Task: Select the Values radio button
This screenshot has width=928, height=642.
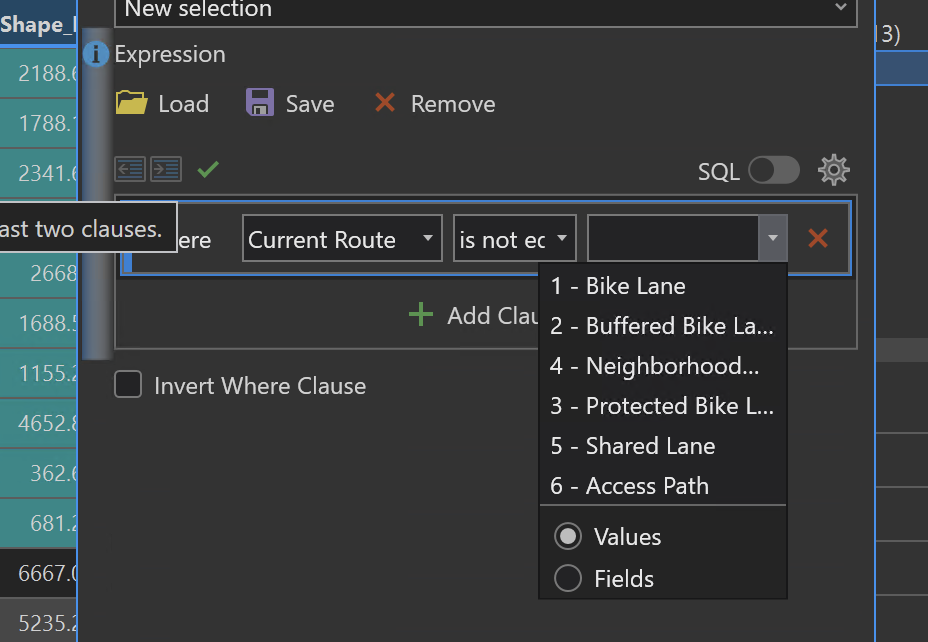Action: [x=568, y=537]
